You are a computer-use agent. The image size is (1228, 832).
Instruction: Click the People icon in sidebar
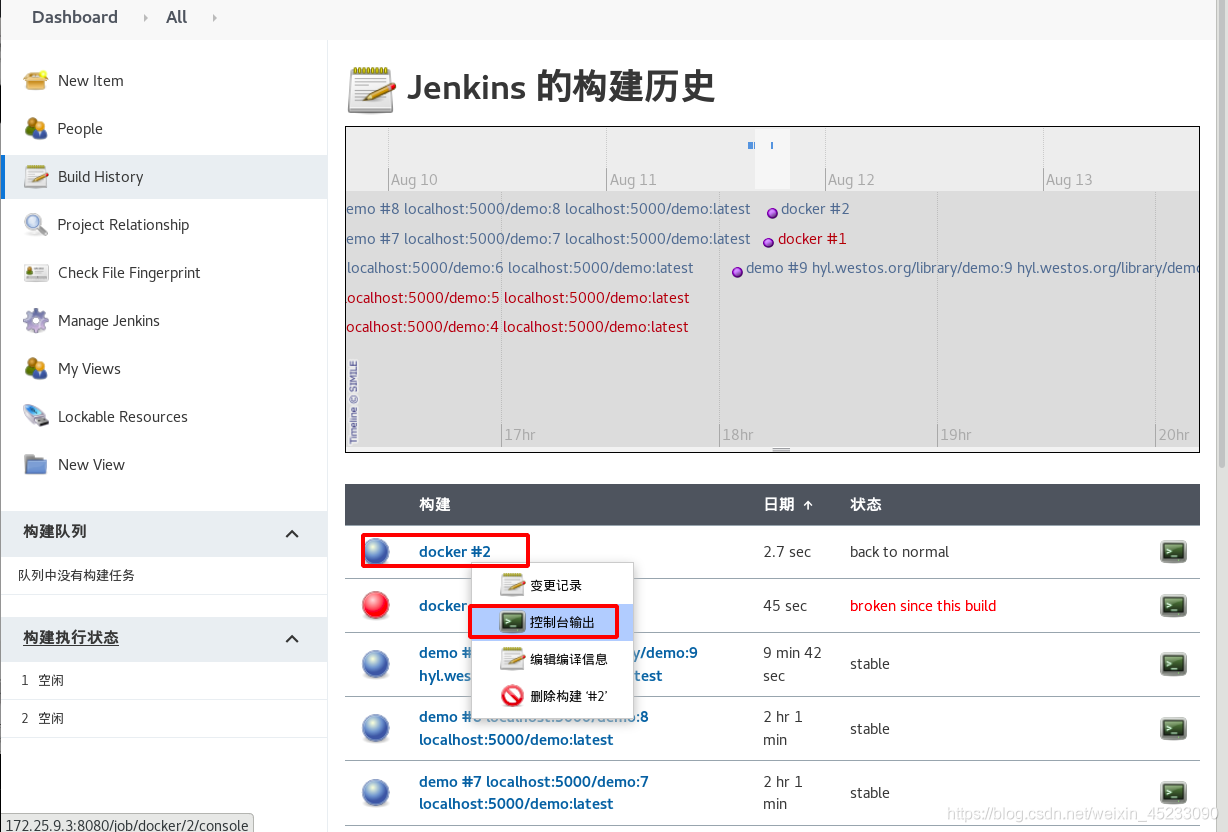tap(36, 129)
